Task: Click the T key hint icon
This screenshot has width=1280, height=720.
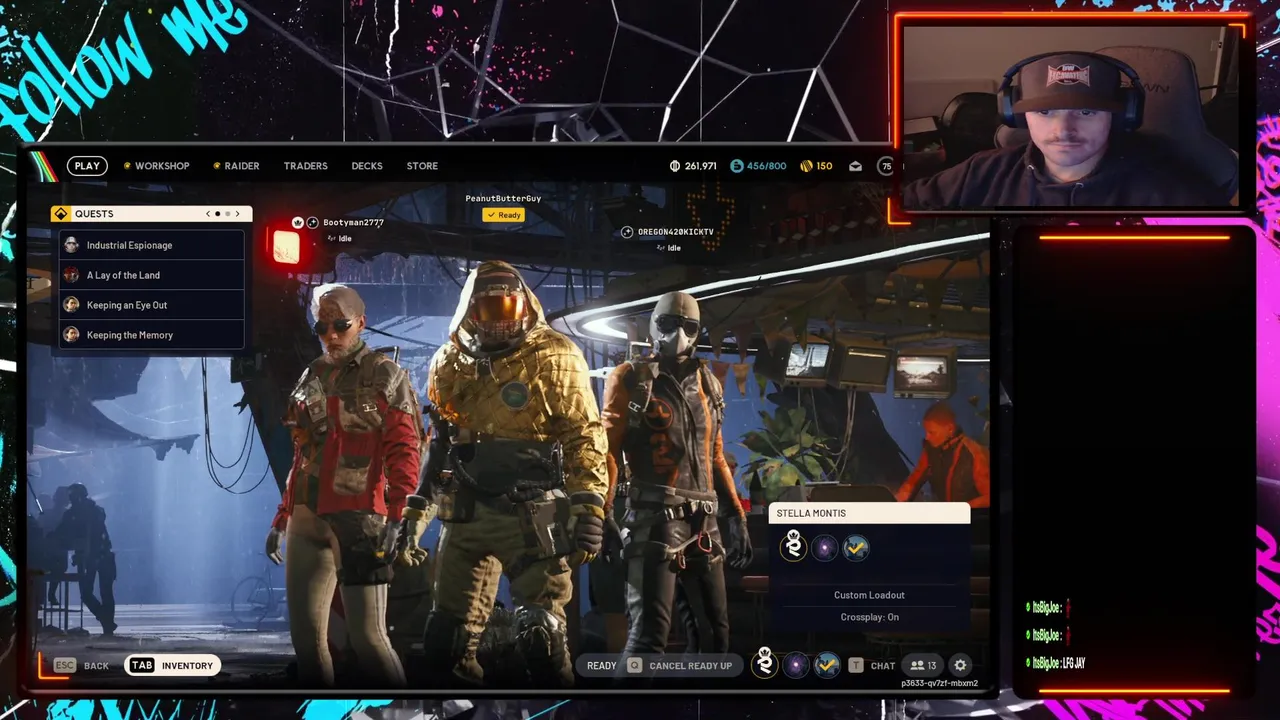Action: tap(856, 666)
